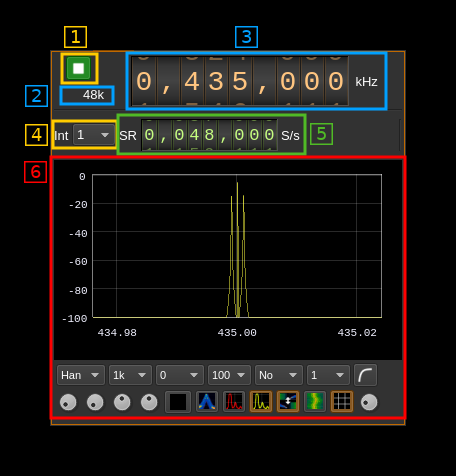Click the '4' digit of the kHz frequency

pyautogui.click(x=192, y=81)
